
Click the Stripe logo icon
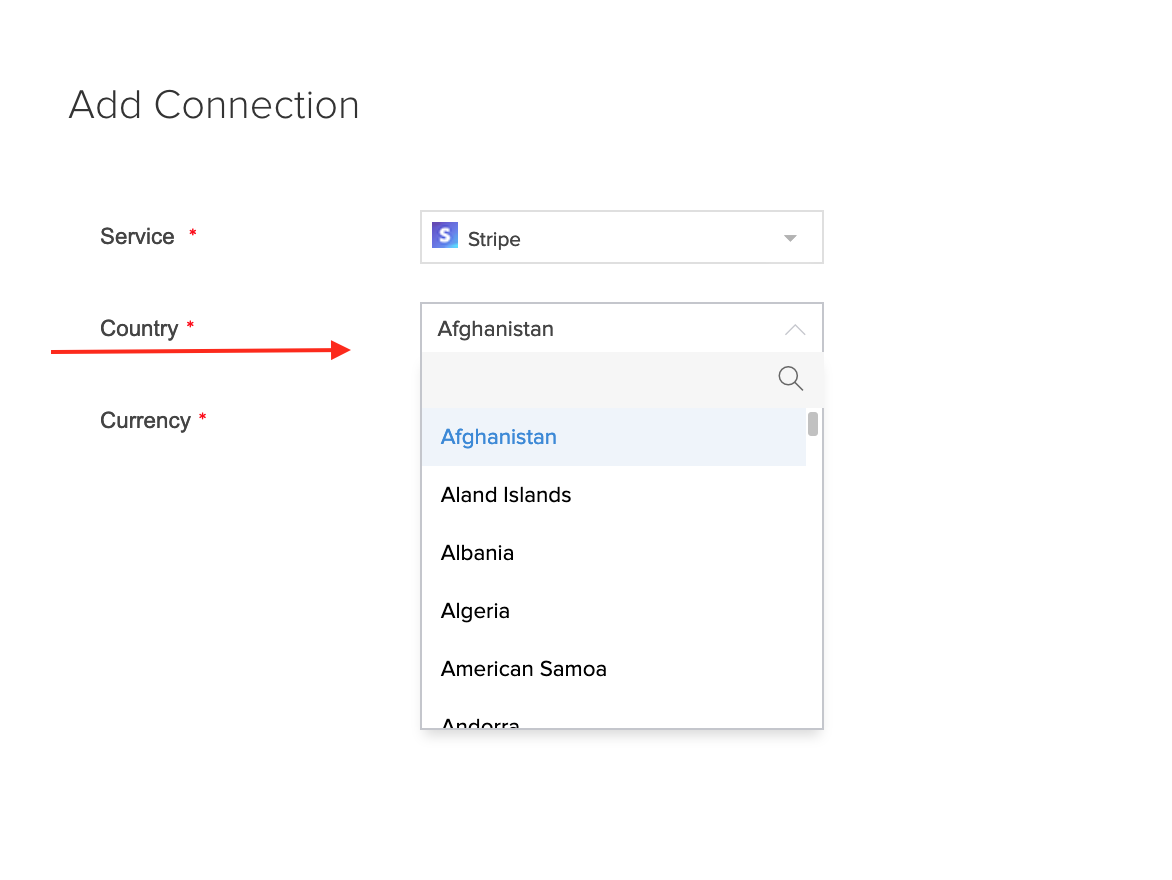click(445, 236)
